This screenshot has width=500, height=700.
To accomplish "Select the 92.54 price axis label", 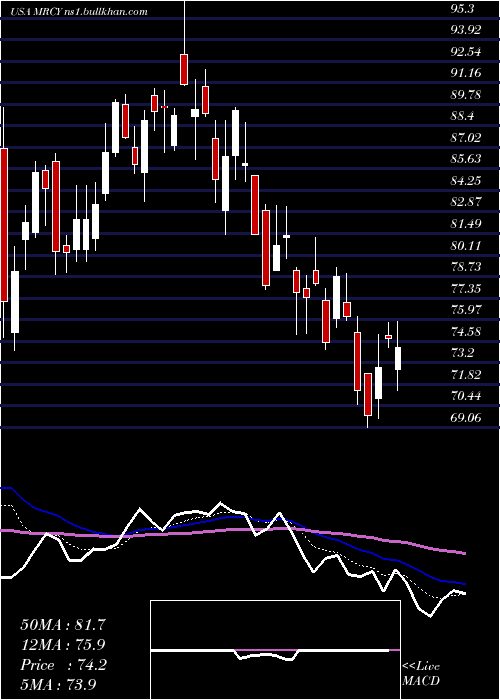I will tap(466, 51).
